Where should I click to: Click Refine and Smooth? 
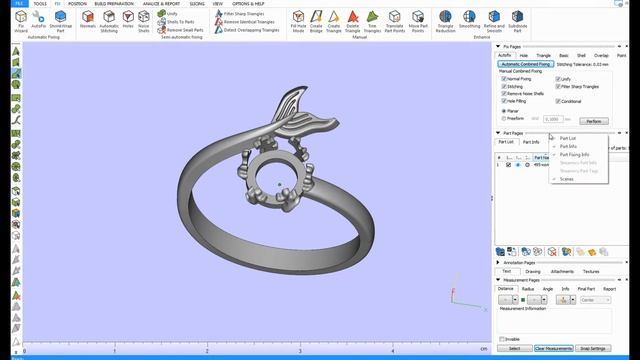[494, 22]
